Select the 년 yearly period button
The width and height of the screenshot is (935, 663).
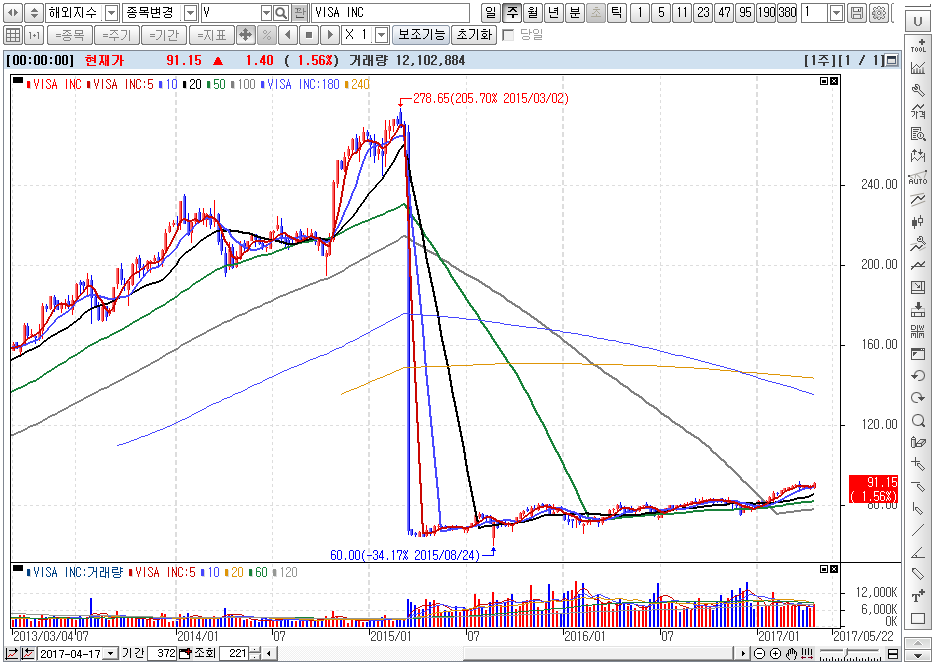[553, 13]
